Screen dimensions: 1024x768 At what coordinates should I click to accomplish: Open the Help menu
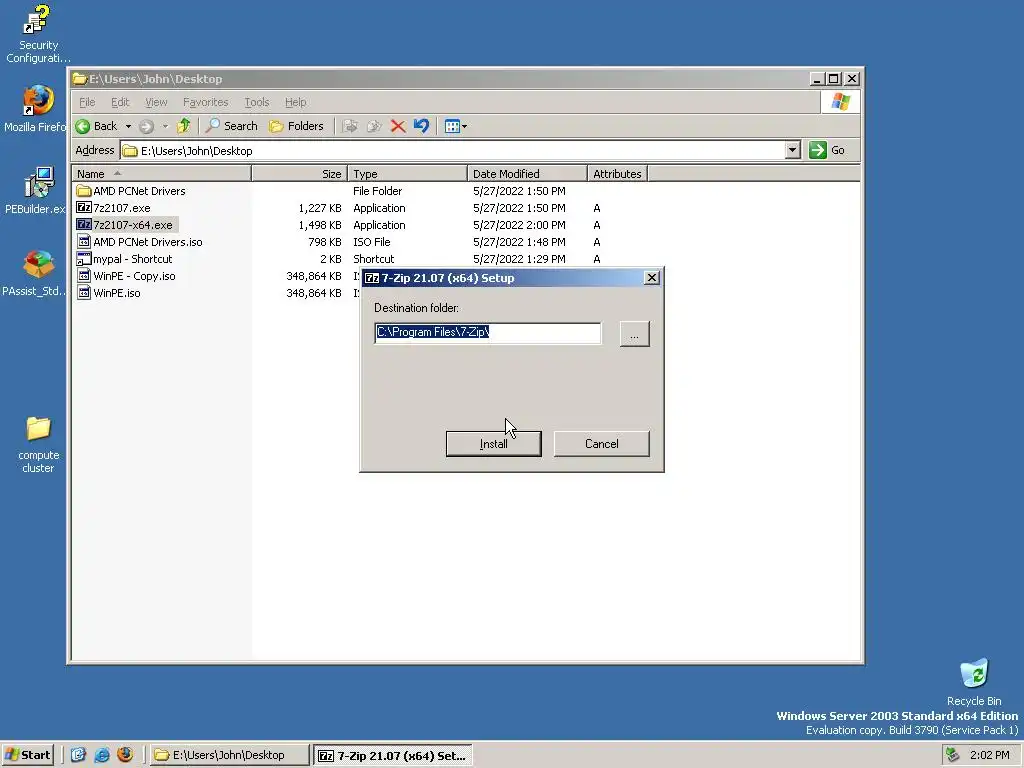295,102
